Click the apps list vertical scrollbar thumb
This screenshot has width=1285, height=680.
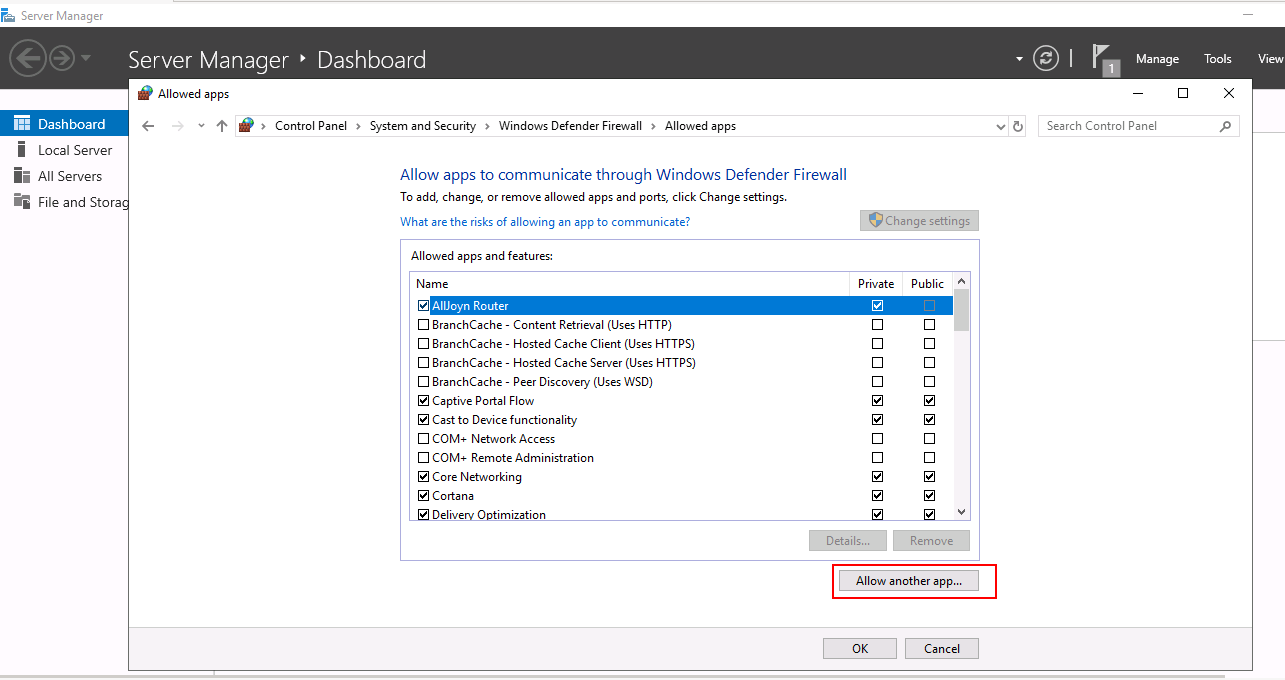tap(961, 310)
